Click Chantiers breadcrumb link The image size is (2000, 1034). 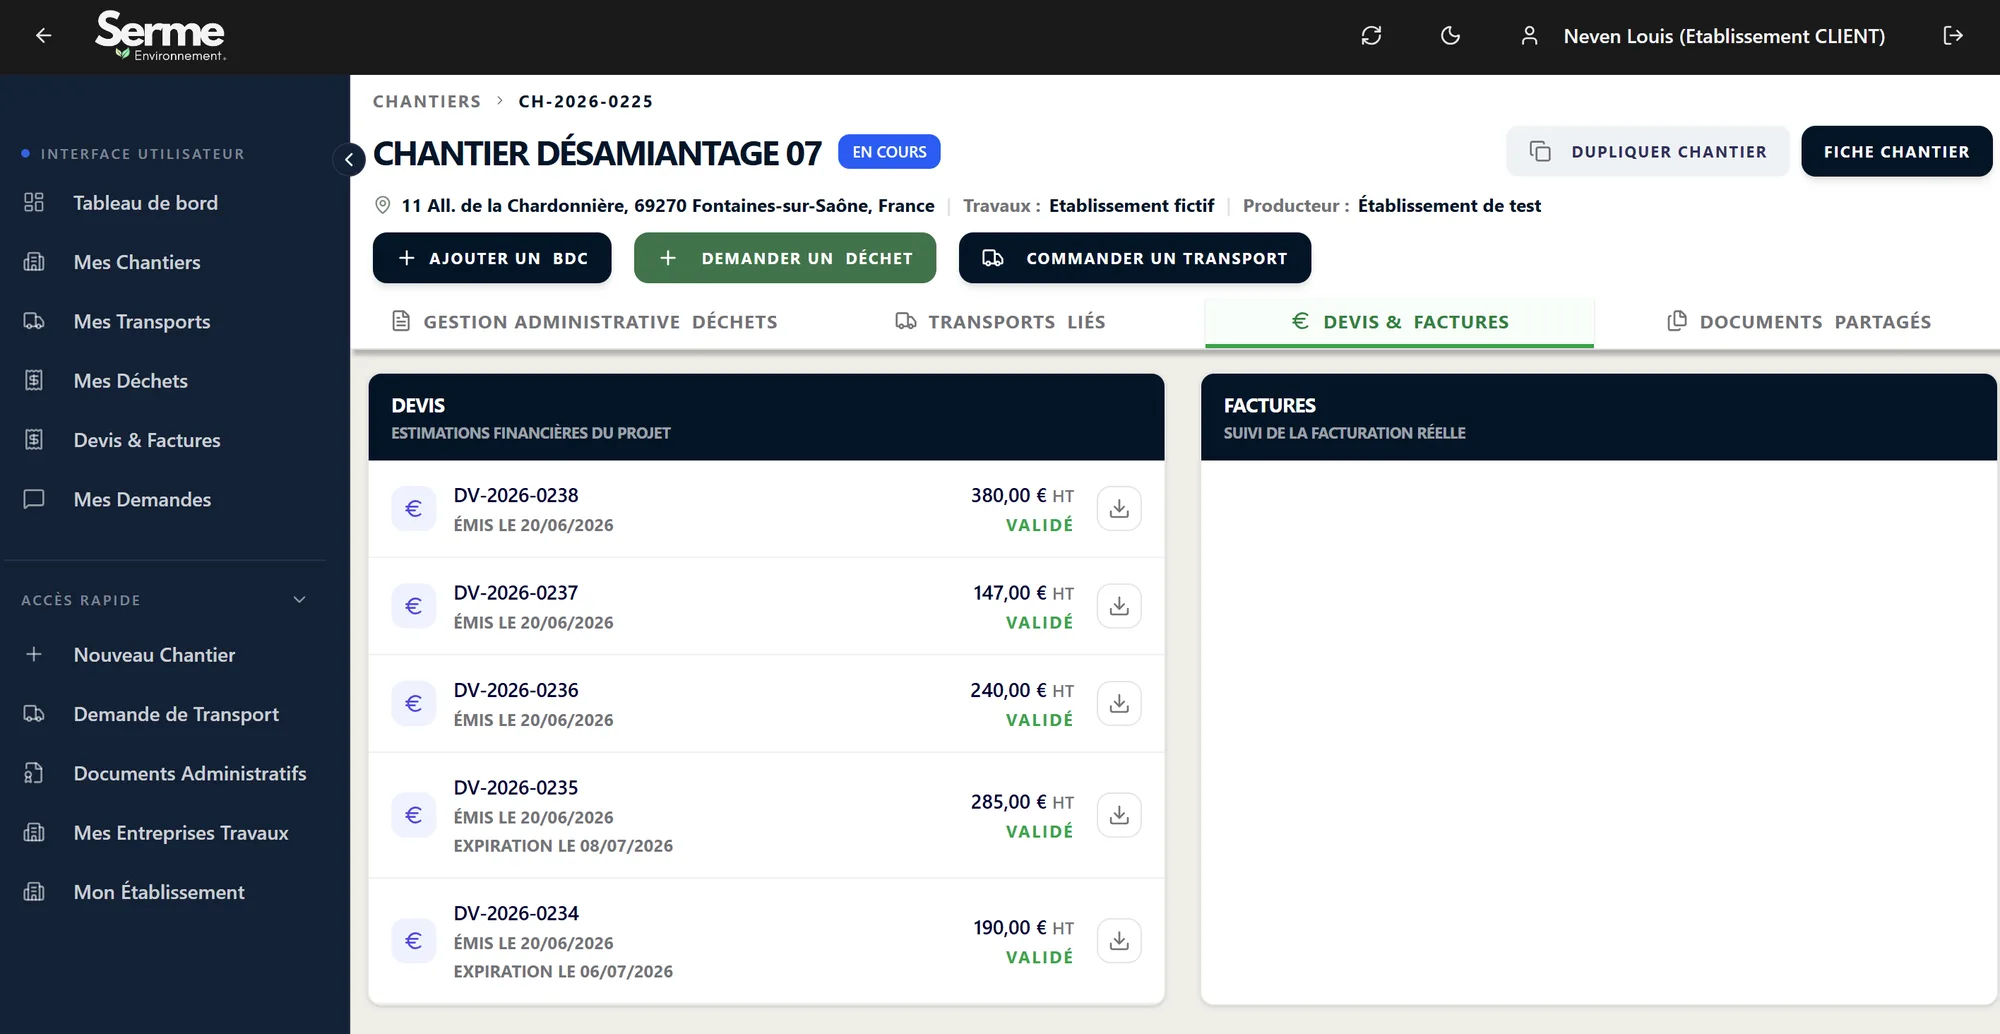click(x=427, y=101)
